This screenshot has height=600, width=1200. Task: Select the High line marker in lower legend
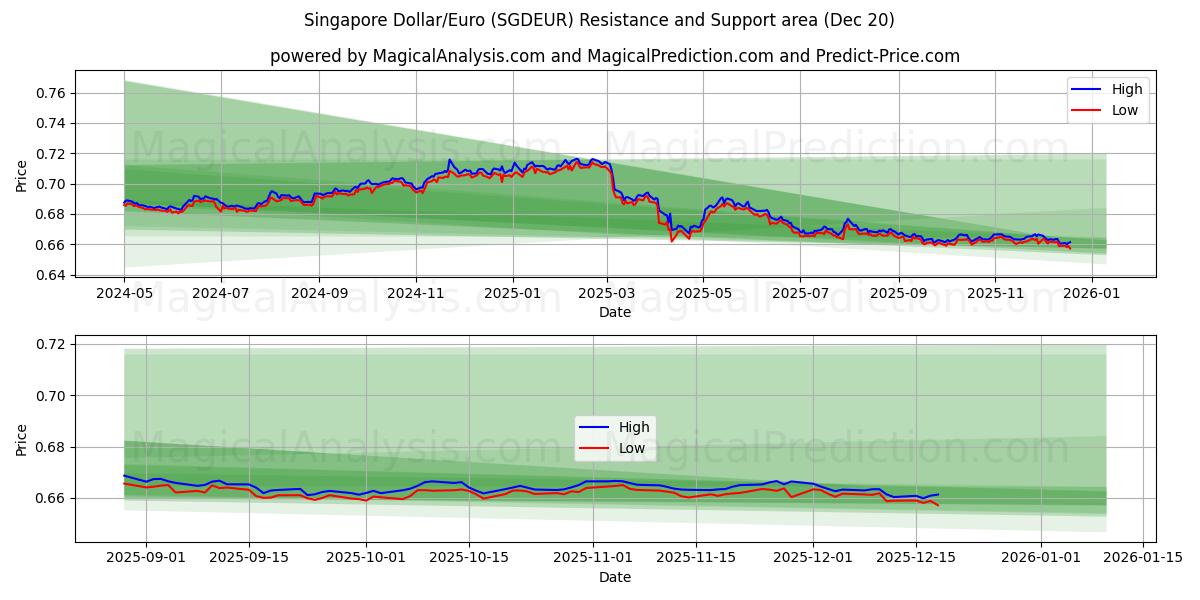(x=595, y=427)
